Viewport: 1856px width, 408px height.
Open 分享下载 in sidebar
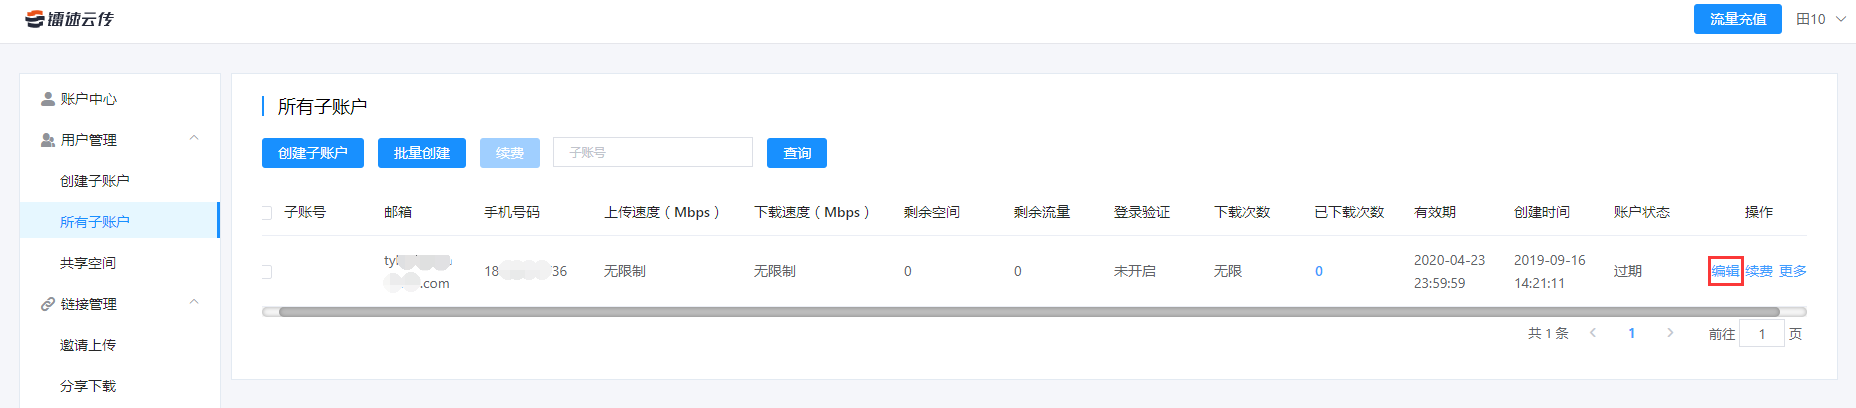point(120,386)
